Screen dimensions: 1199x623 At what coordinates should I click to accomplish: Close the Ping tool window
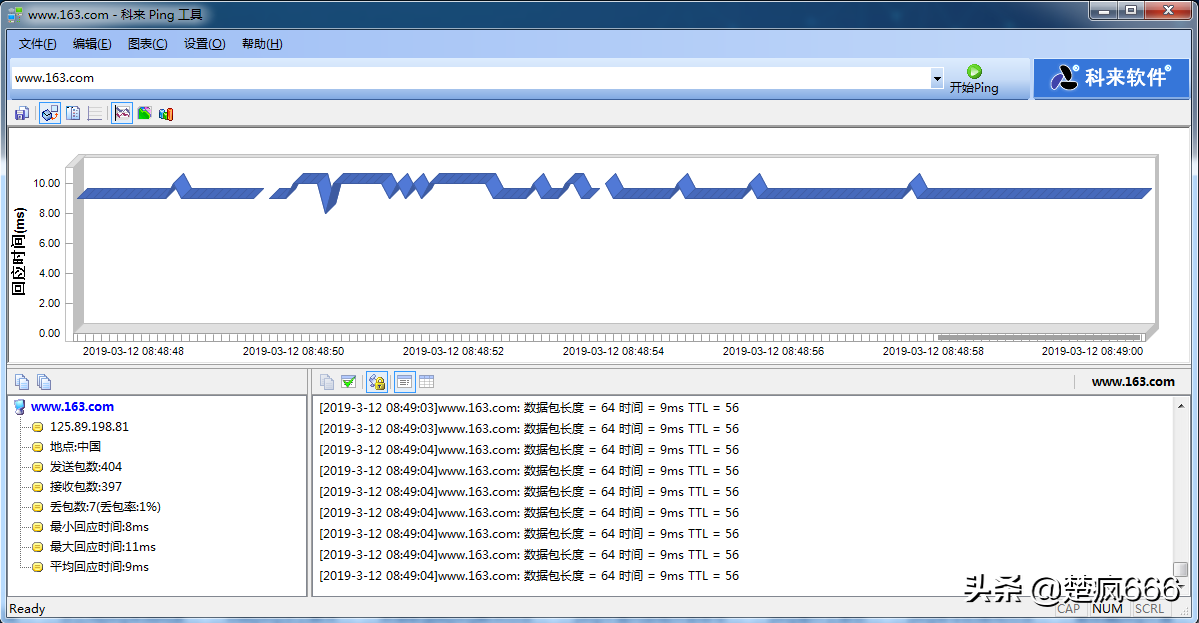click(x=1168, y=11)
